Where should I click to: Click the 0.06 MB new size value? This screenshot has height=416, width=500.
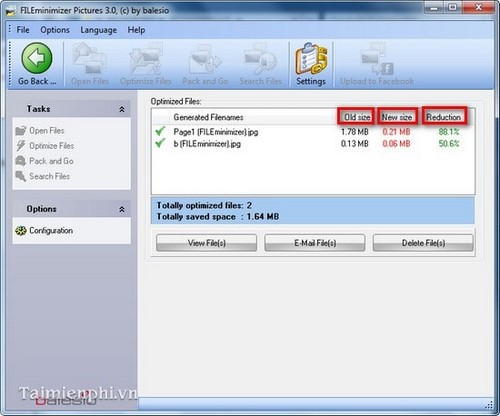tap(396, 144)
